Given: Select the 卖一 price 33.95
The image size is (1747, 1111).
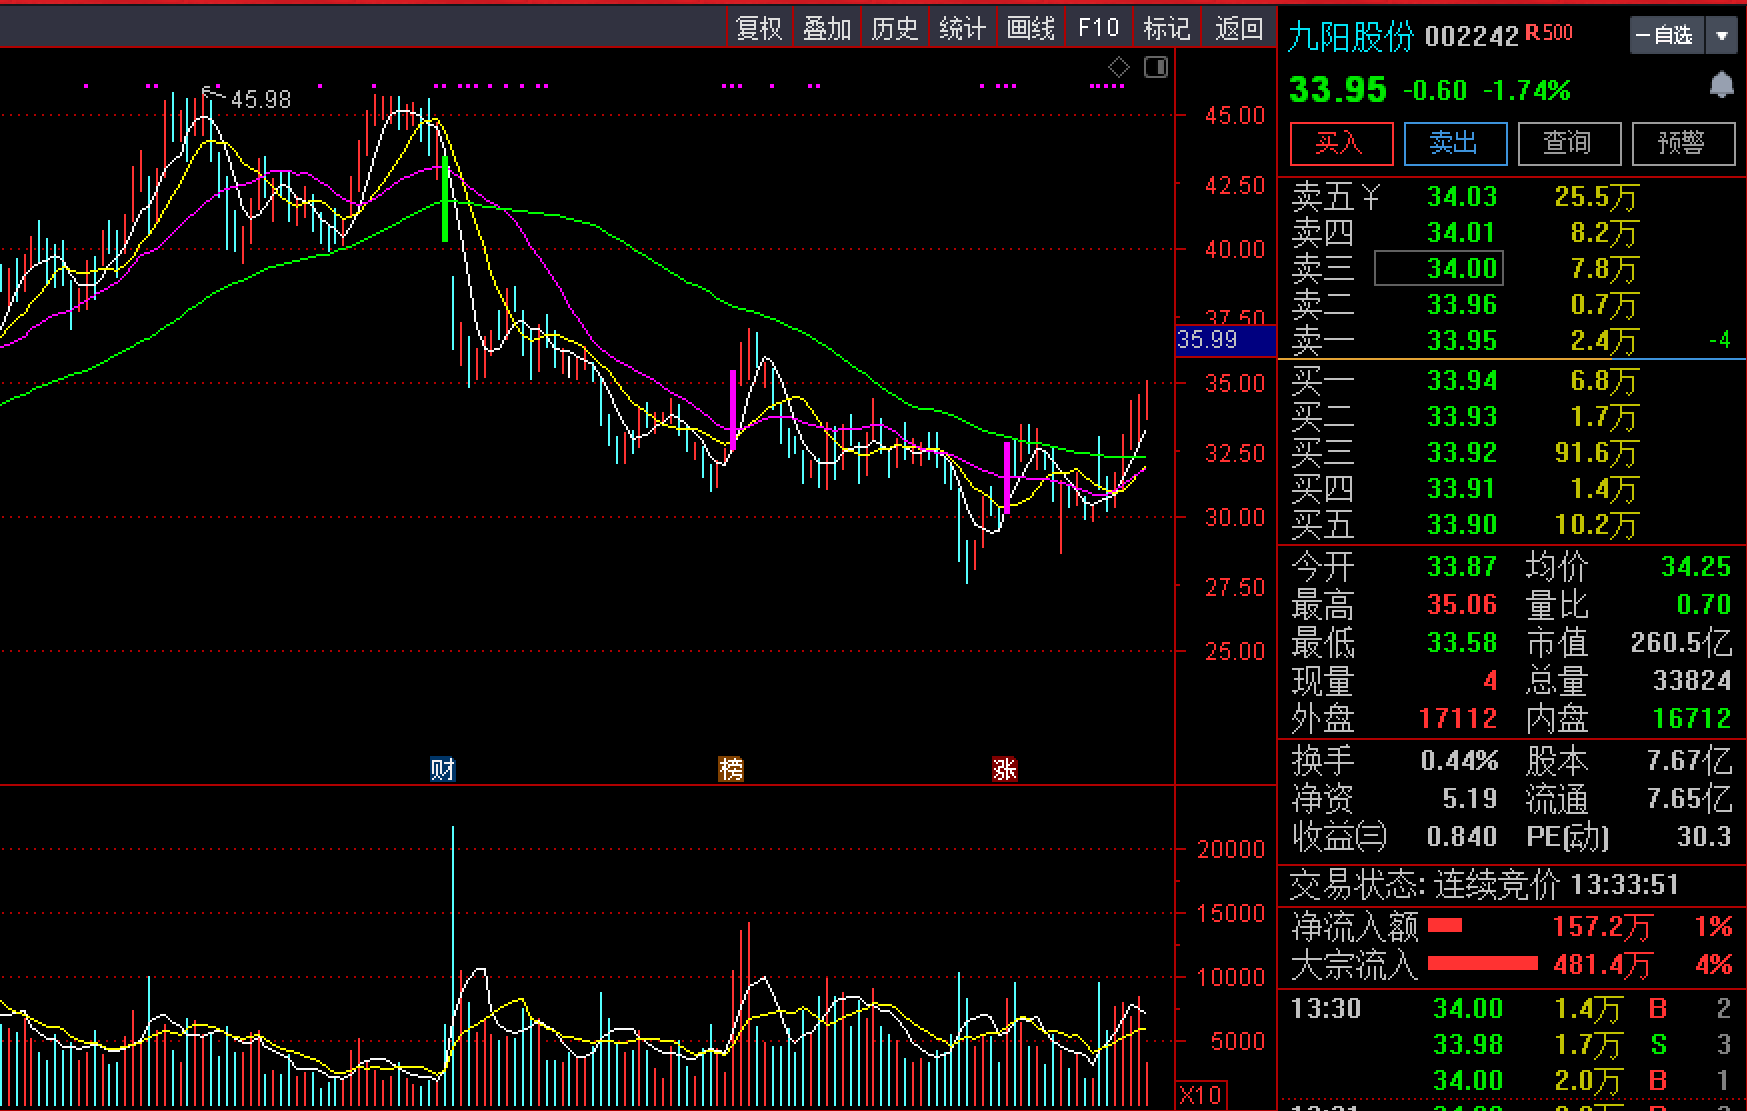Looking at the screenshot, I should (1462, 341).
